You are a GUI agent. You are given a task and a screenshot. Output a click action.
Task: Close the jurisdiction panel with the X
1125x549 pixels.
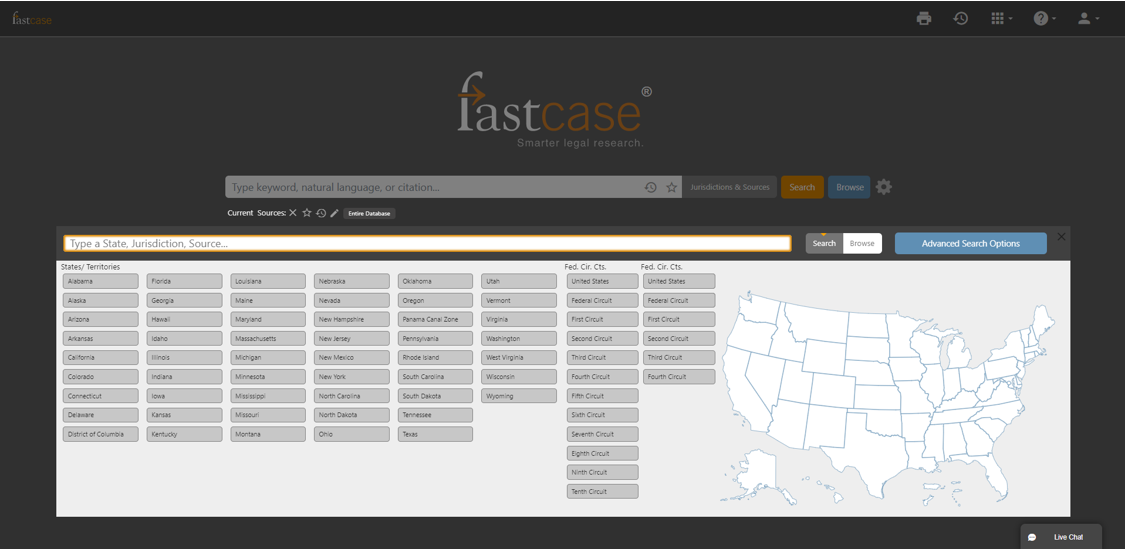pos(1061,236)
